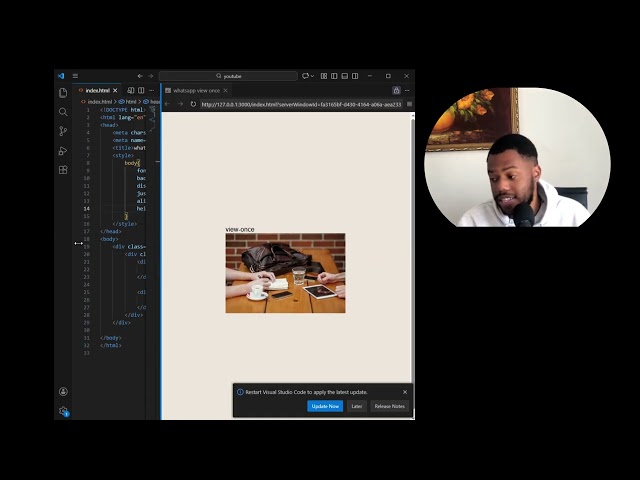
Task: Toggle the primary side bar
Action: click(x=334, y=76)
